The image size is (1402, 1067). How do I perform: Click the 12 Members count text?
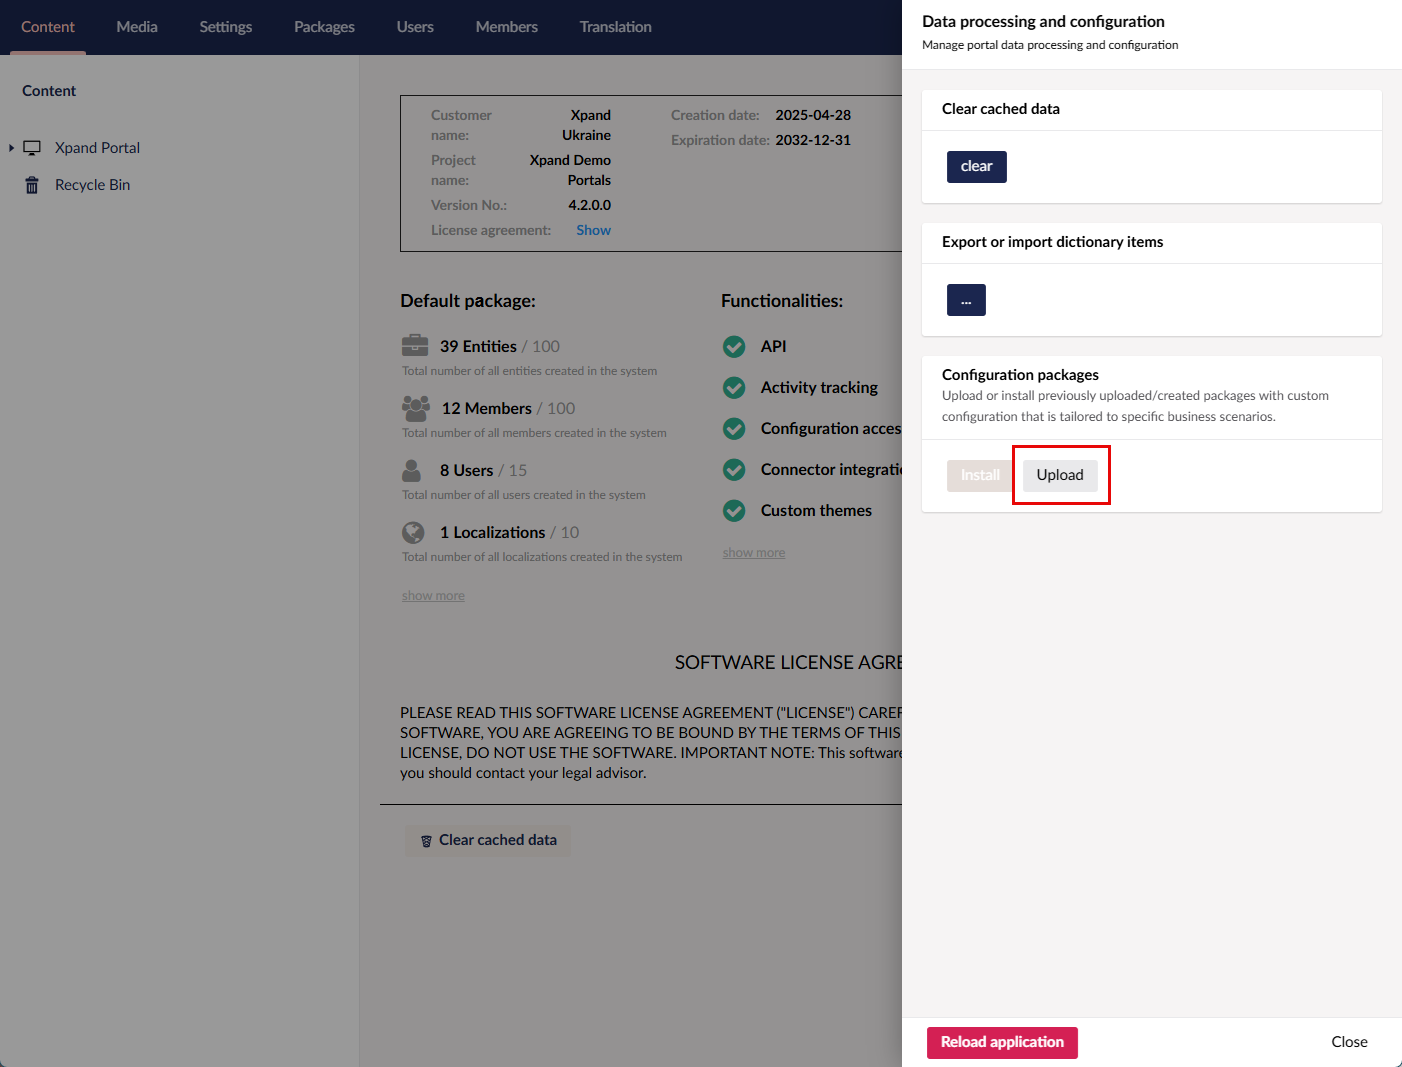tap(486, 408)
